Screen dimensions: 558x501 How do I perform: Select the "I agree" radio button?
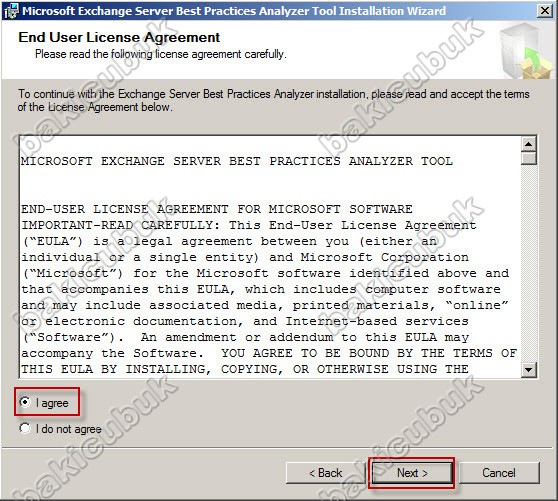pos(25,402)
